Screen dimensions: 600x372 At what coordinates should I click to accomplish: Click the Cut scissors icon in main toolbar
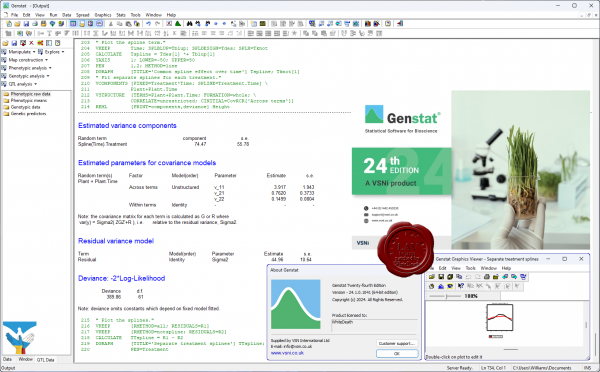[x=111, y=23]
